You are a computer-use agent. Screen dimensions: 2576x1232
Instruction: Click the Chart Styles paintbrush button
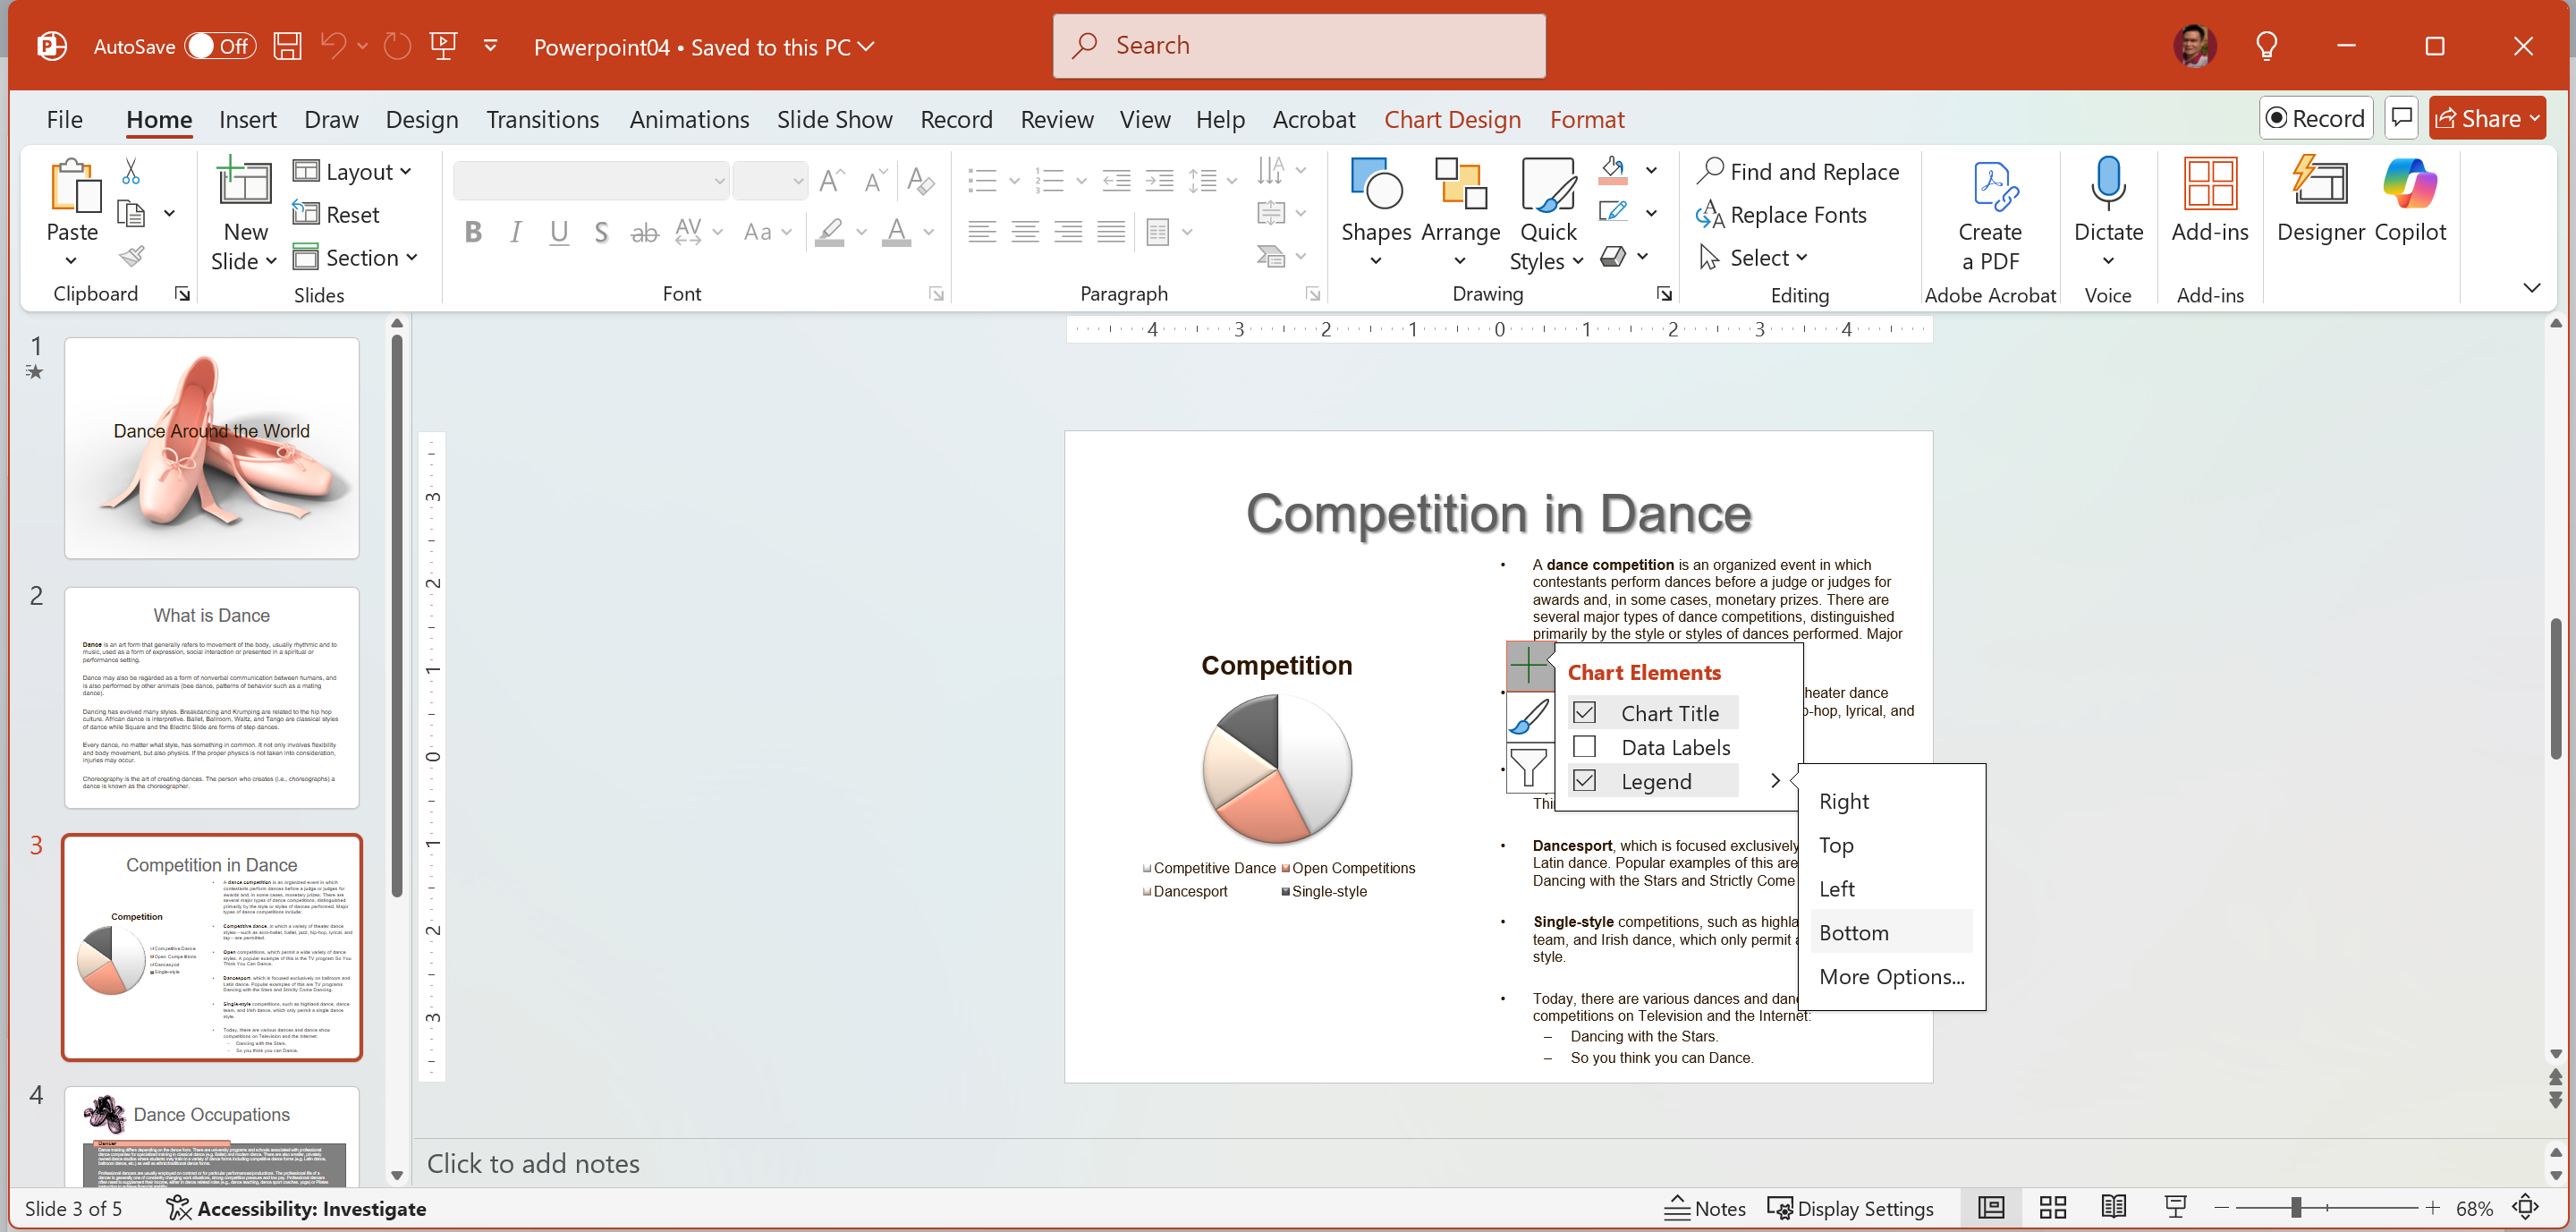(x=1529, y=717)
